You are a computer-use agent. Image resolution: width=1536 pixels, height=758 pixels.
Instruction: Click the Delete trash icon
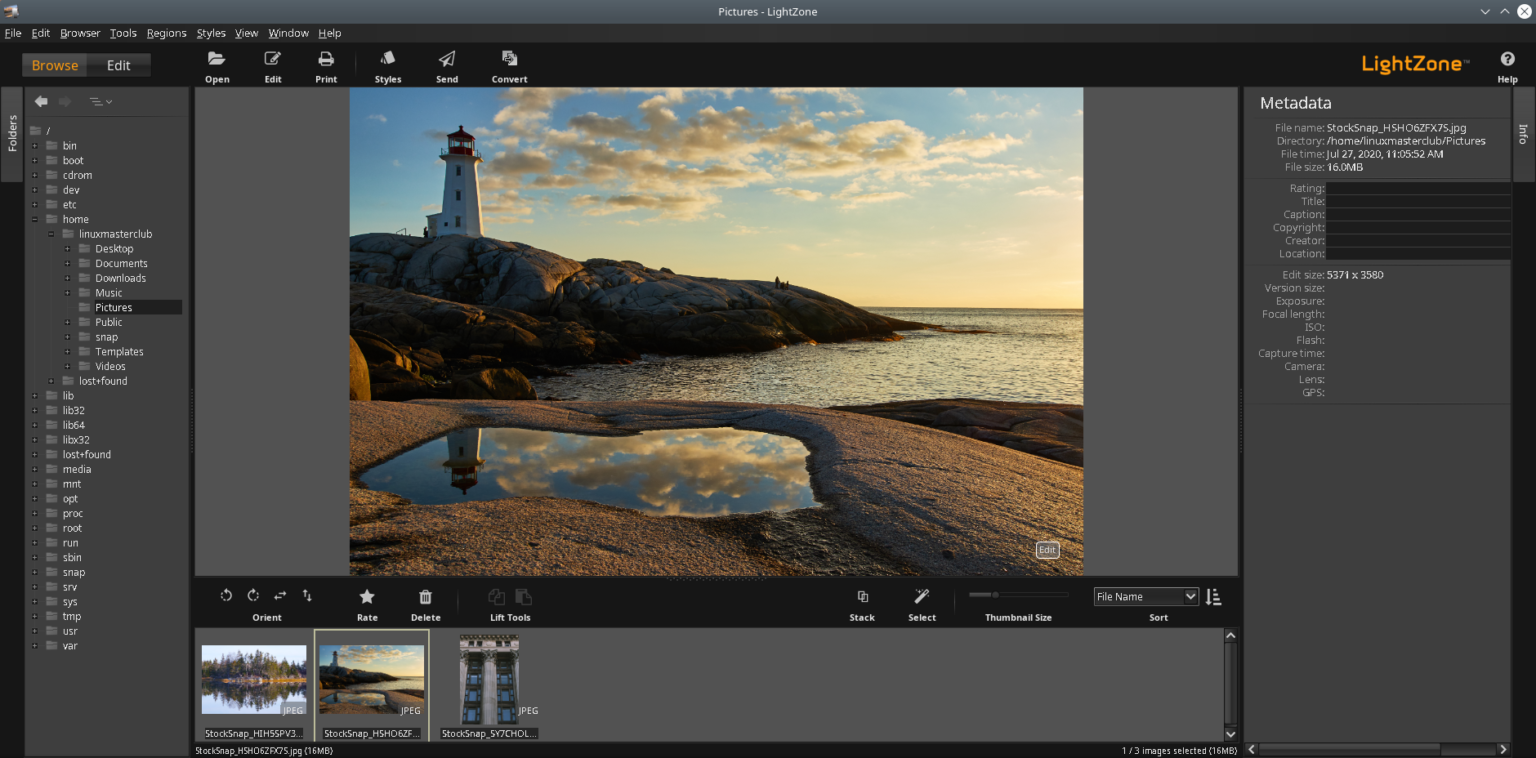(x=425, y=596)
